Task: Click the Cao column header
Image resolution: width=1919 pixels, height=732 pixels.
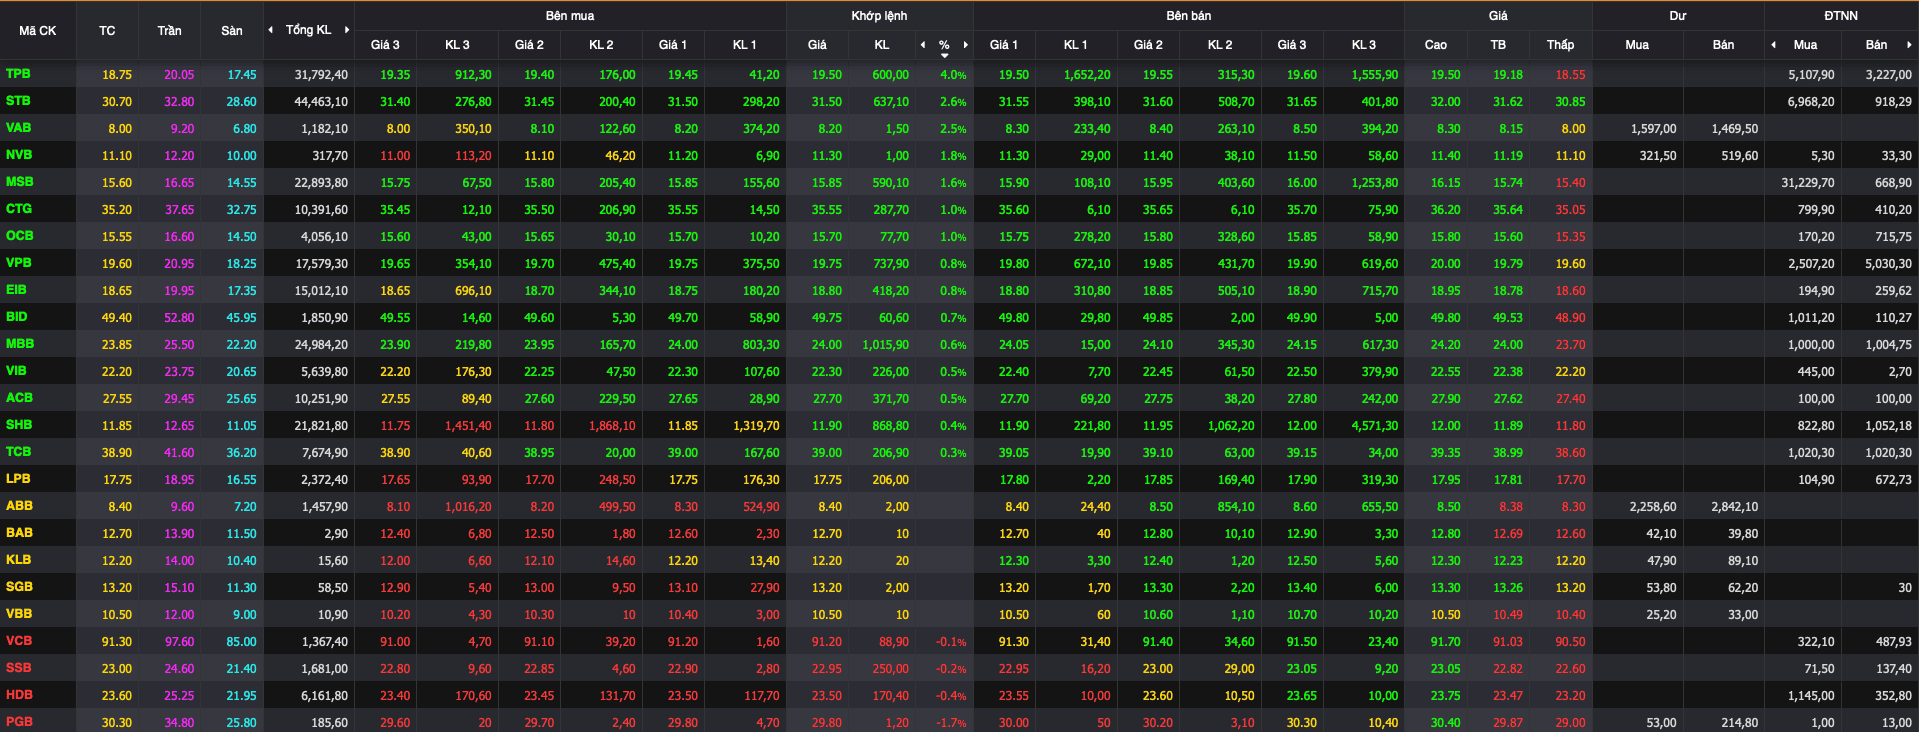Action: [x=1435, y=45]
